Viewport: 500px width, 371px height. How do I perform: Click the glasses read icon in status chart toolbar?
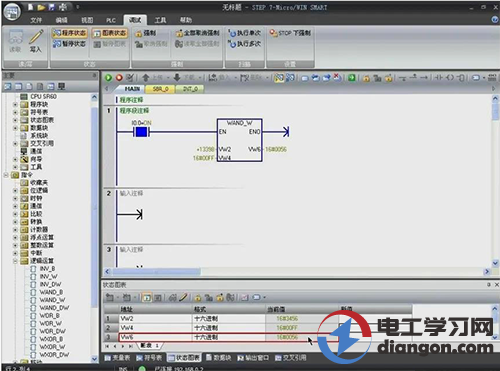point(172,297)
